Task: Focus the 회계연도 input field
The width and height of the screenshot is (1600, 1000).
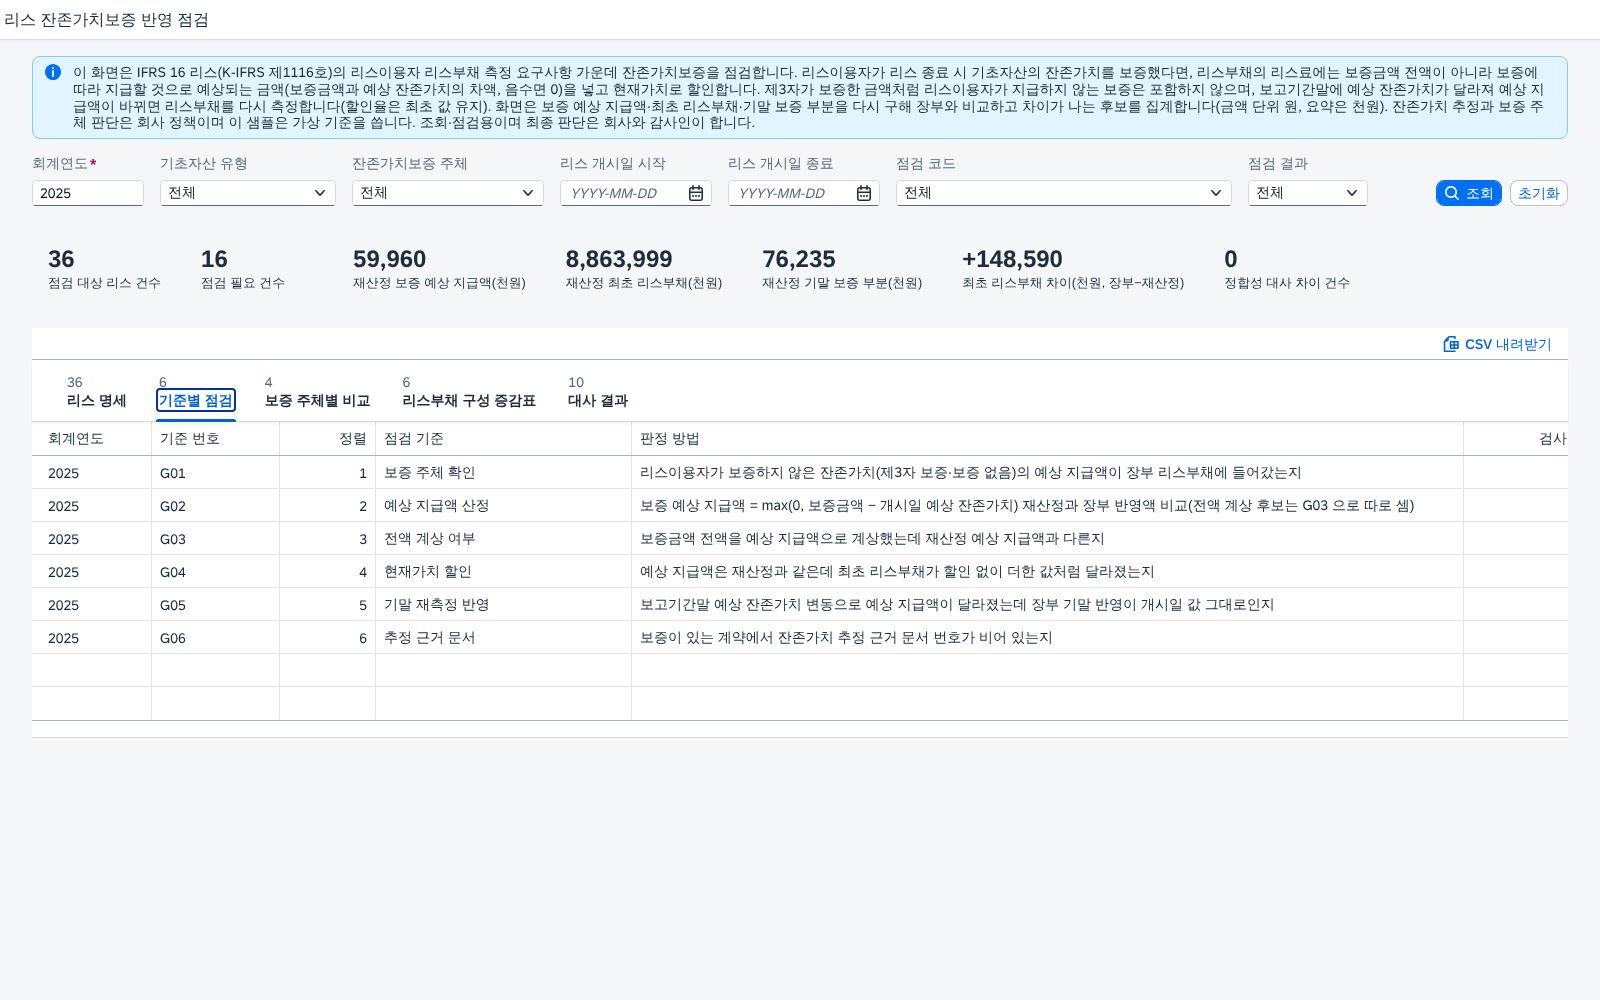Action: tap(88, 193)
